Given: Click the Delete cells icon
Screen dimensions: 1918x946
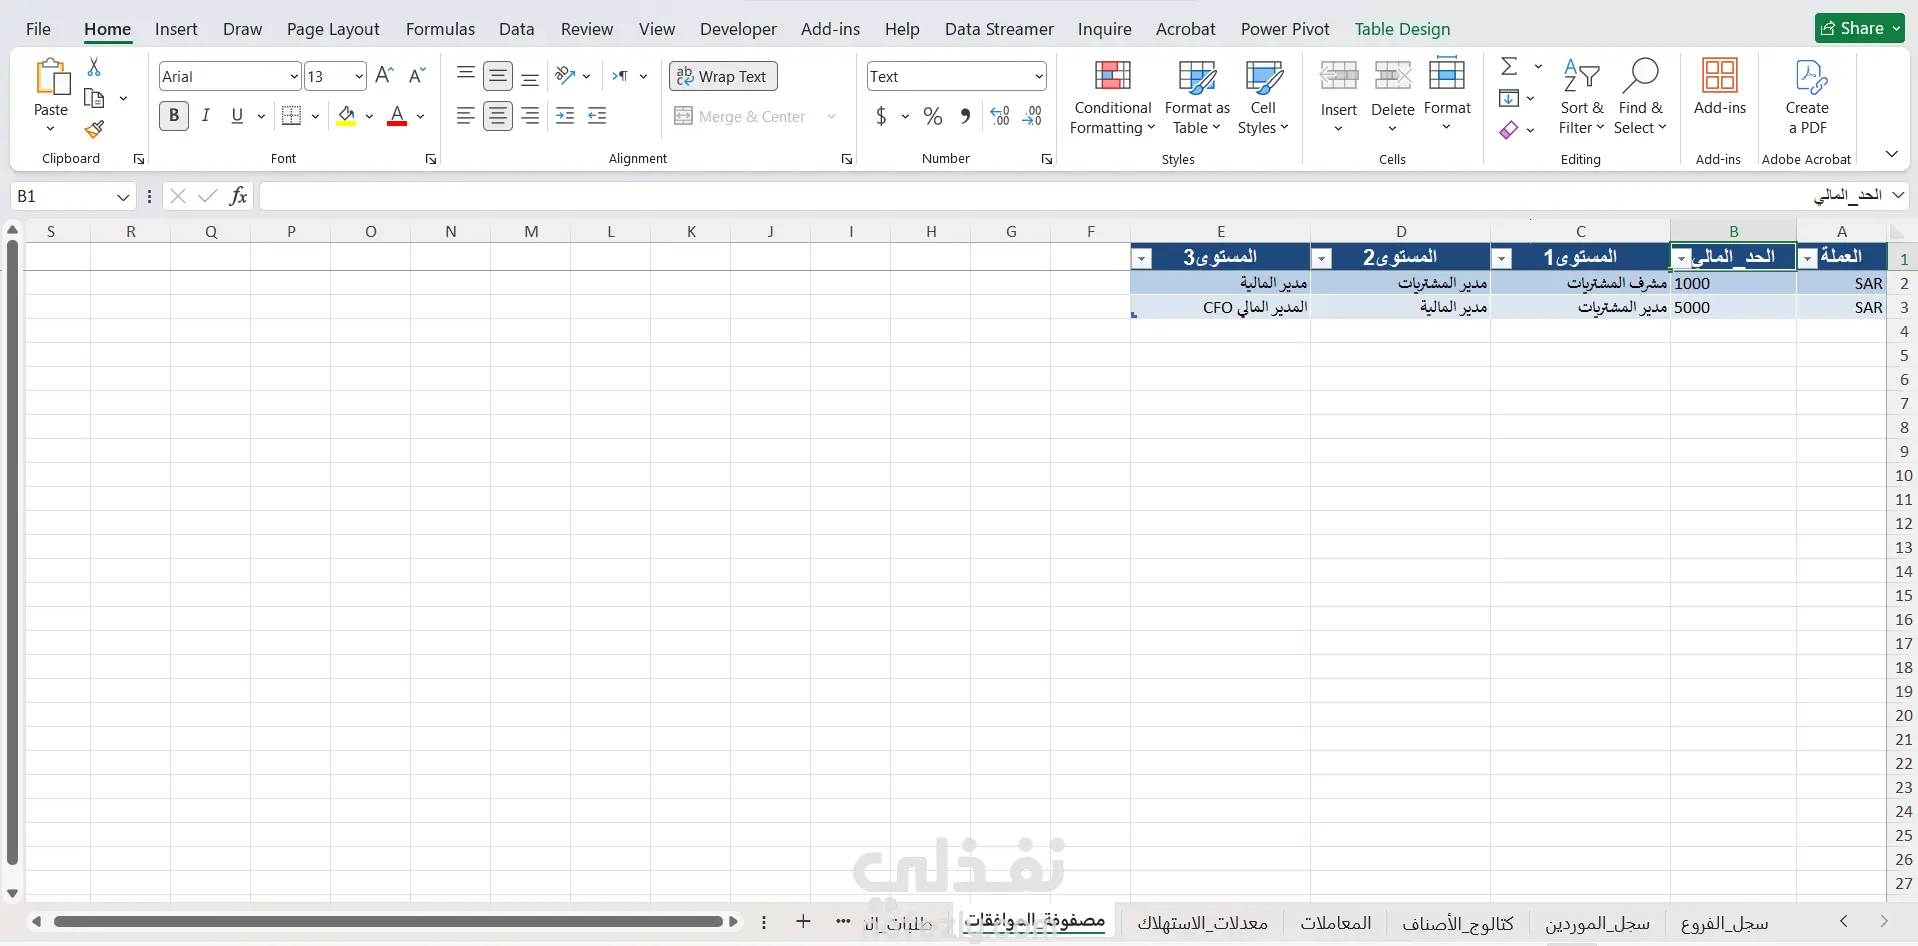Looking at the screenshot, I should tap(1393, 76).
